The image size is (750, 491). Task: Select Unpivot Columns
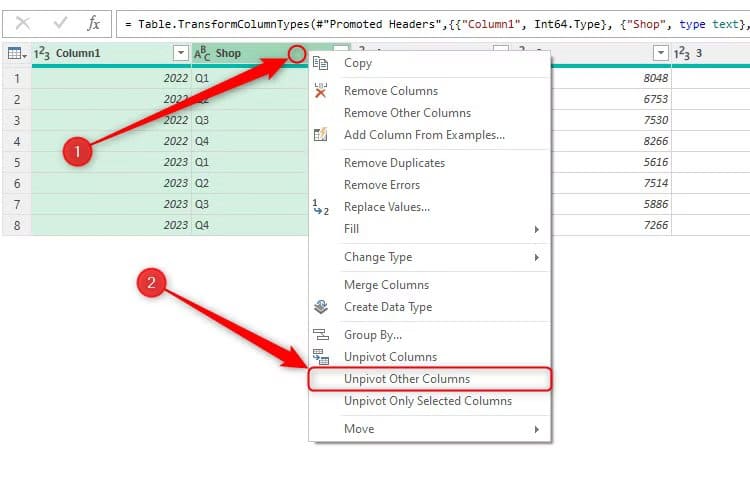tap(430, 357)
